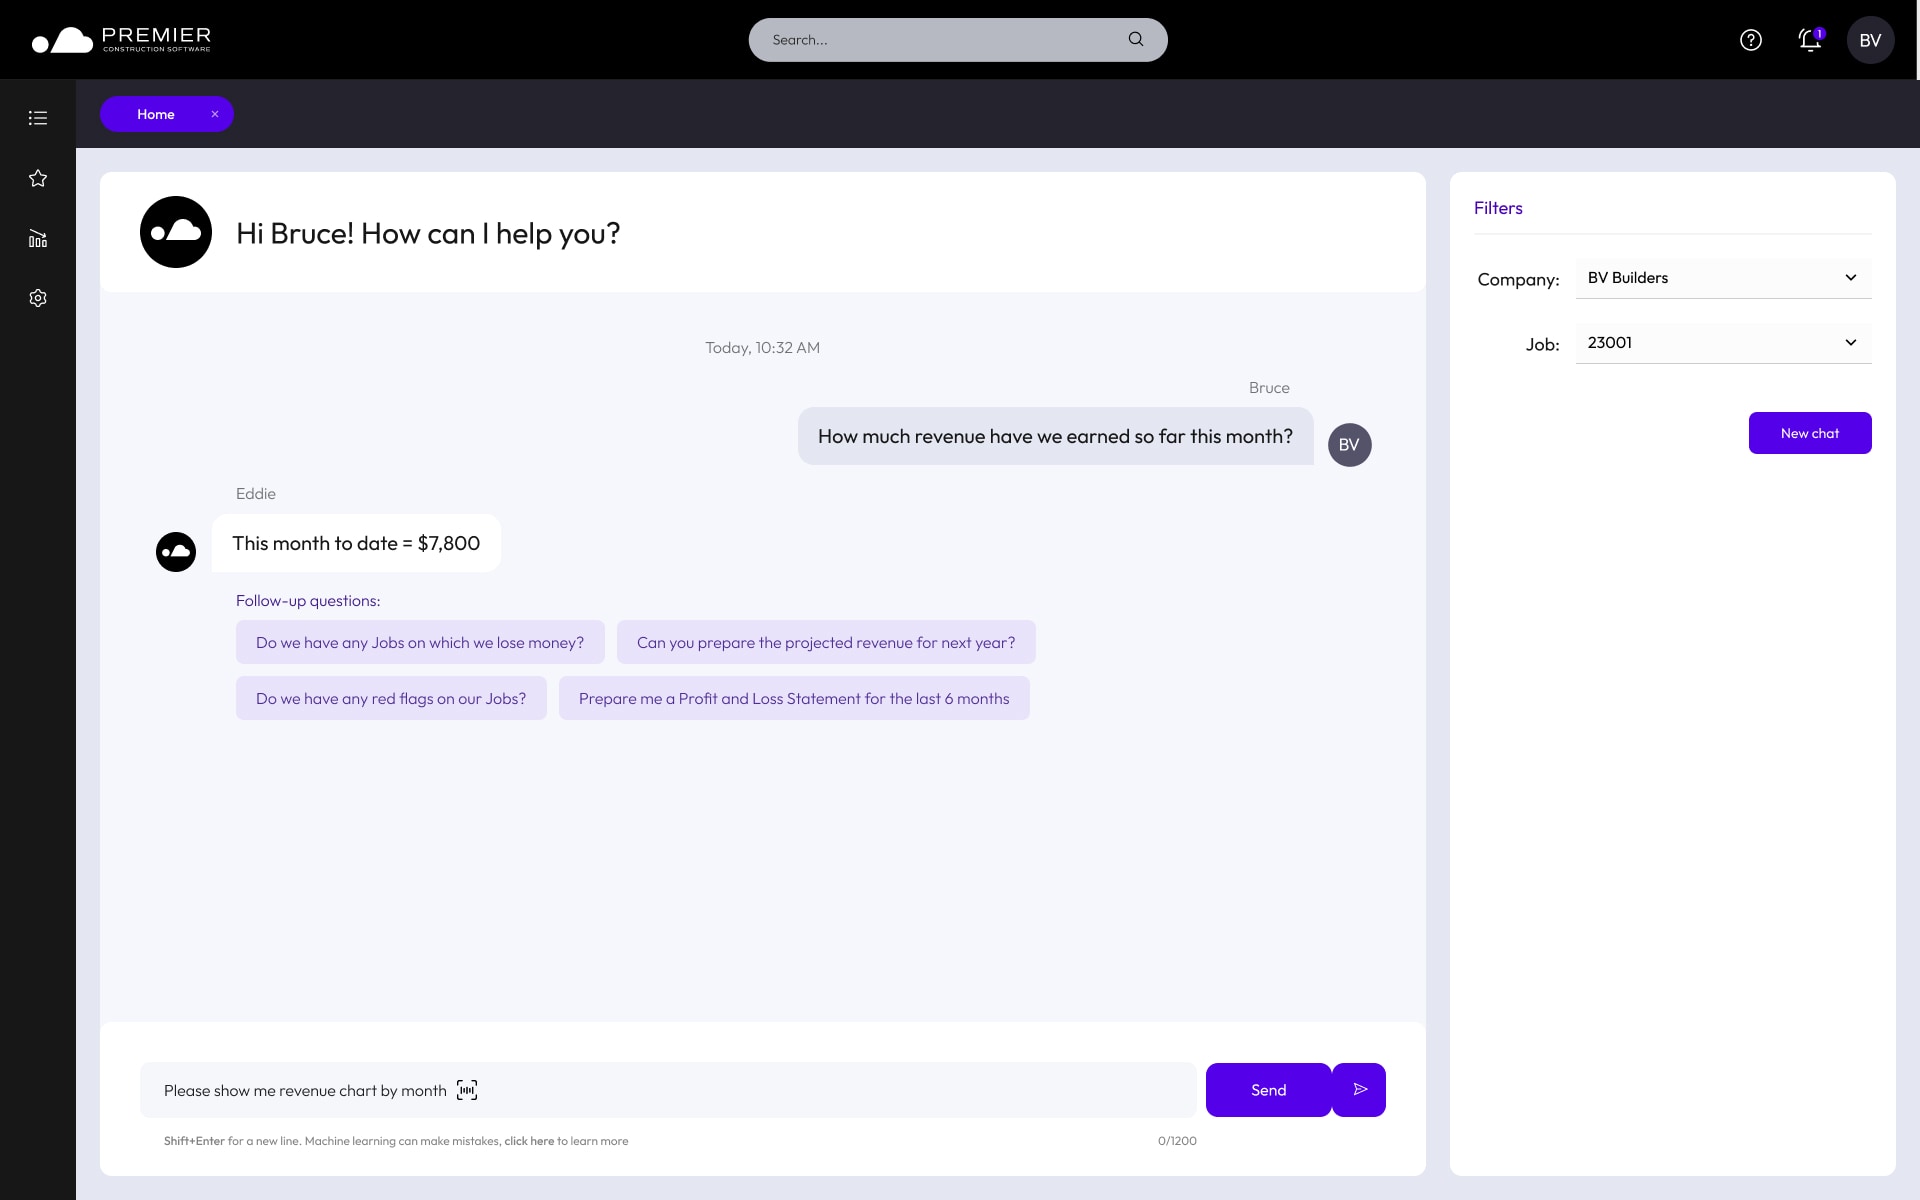Click the voice input icon in message box
The width and height of the screenshot is (1920, 1200).
pyautogui.click(x=467, y=1090)
